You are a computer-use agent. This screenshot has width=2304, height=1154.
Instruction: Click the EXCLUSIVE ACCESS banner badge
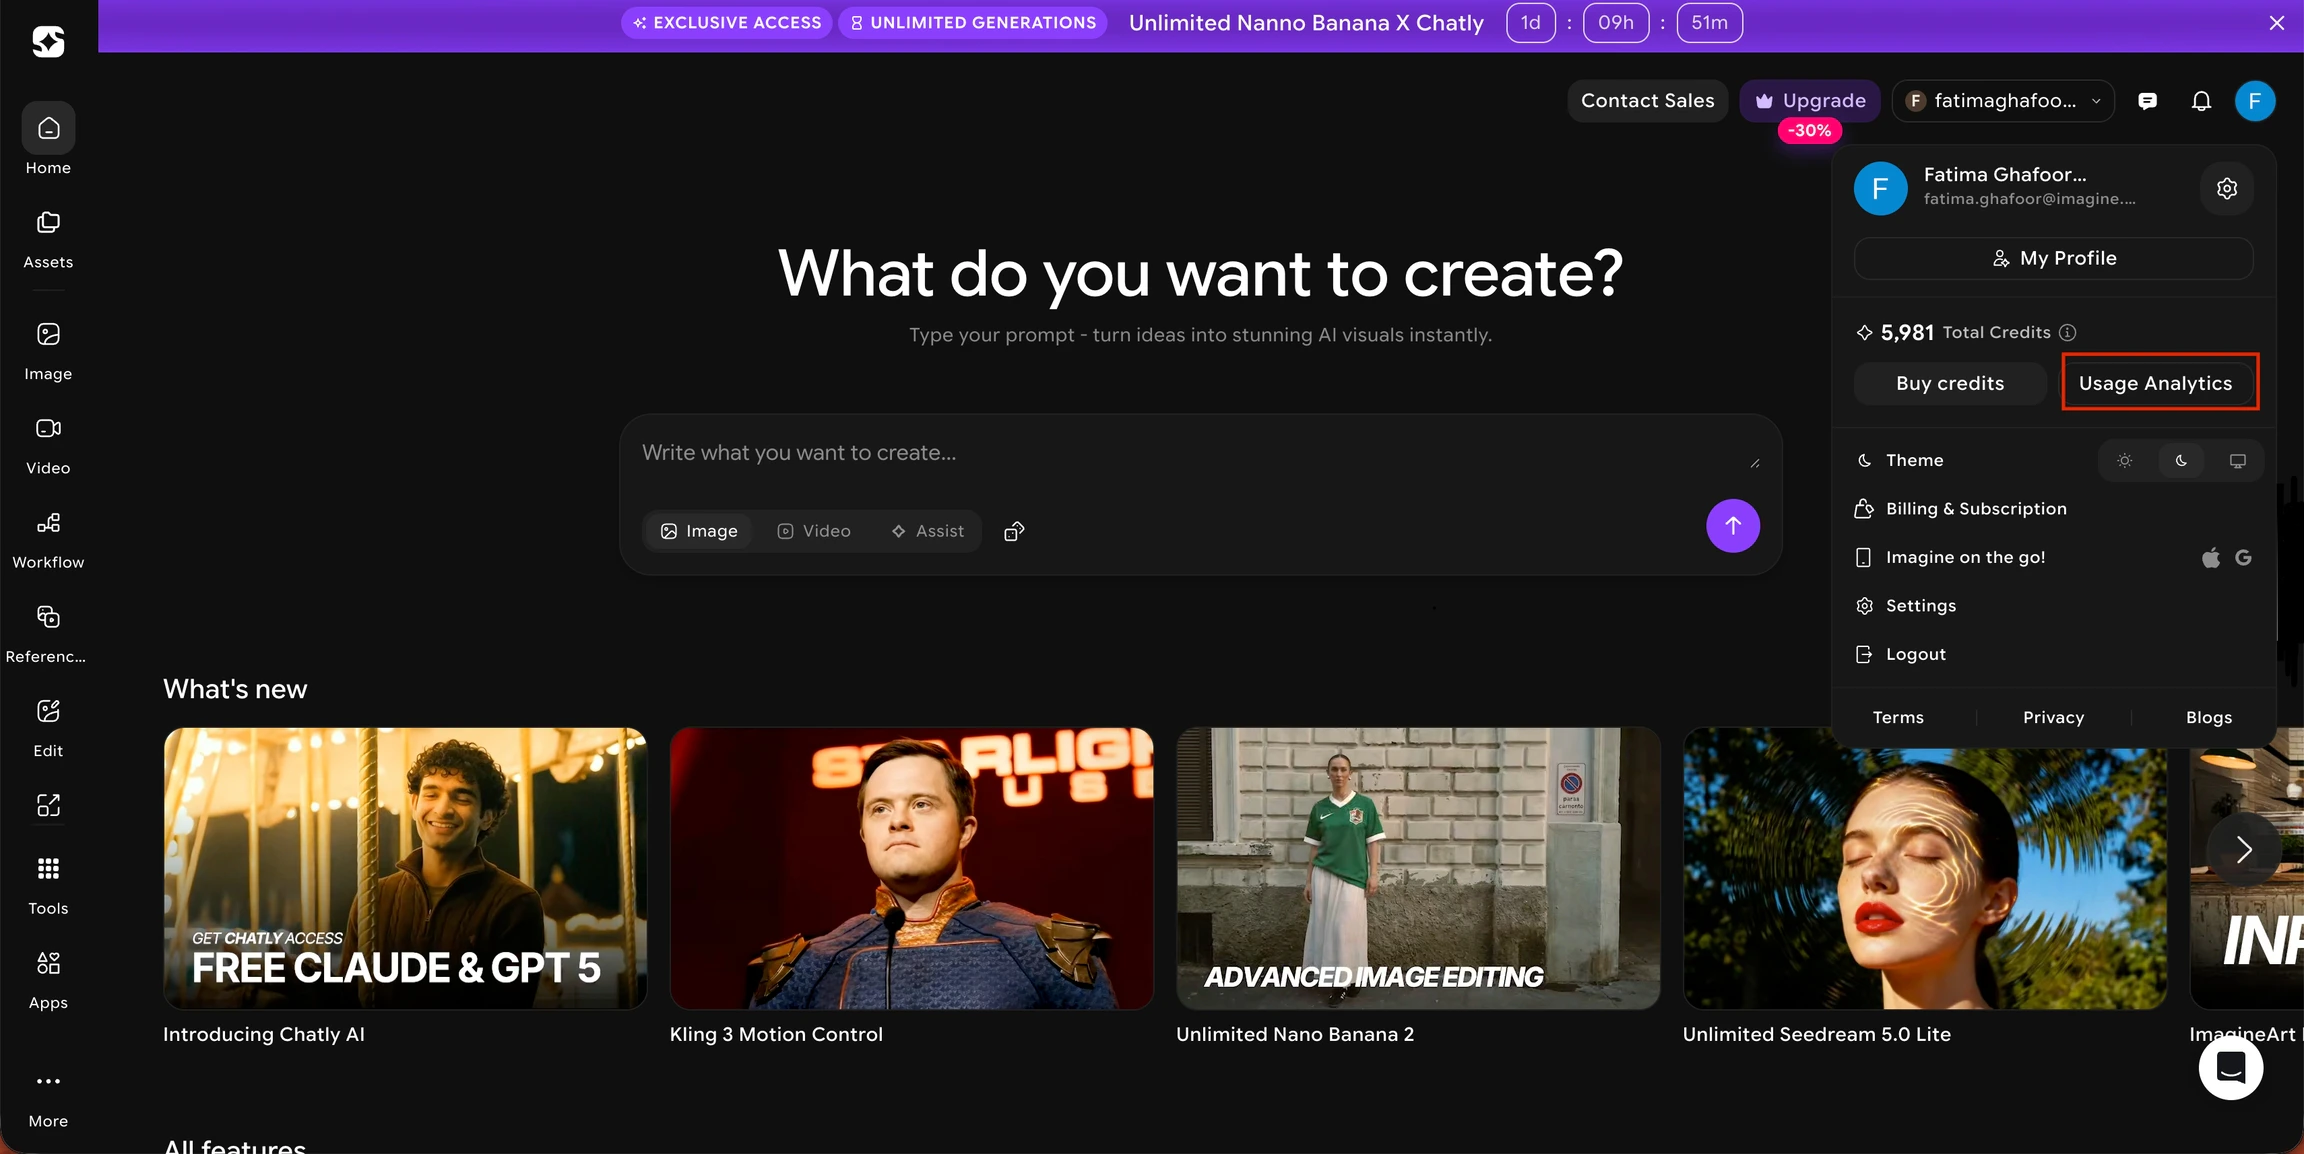click(x=727, y=23)
